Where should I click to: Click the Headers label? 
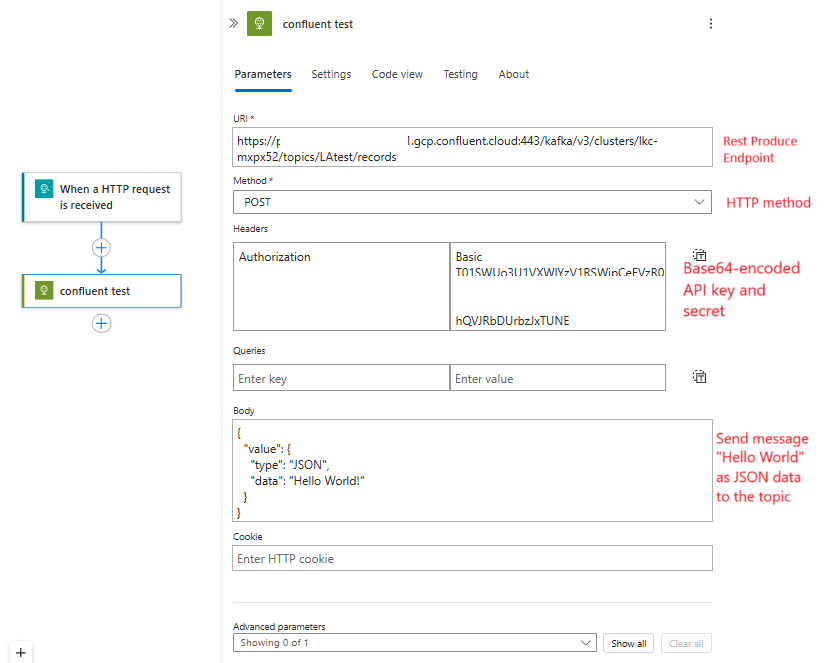(x=250, y=229)
